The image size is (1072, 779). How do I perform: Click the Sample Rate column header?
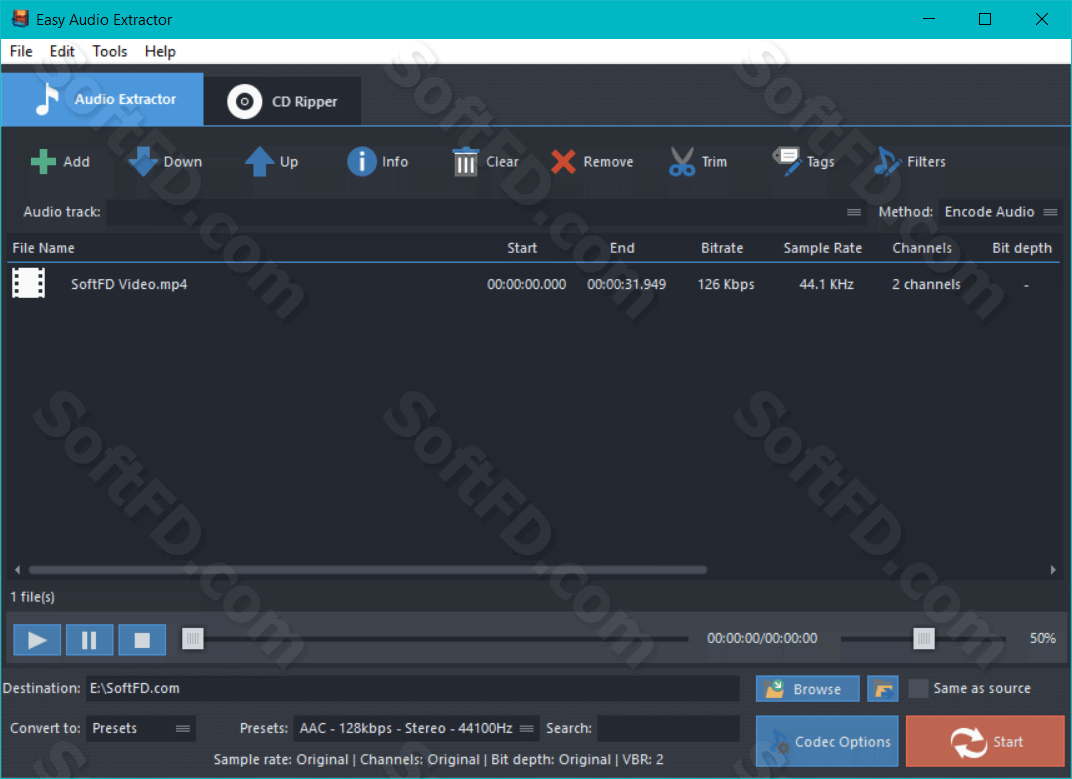coord(822,248)
